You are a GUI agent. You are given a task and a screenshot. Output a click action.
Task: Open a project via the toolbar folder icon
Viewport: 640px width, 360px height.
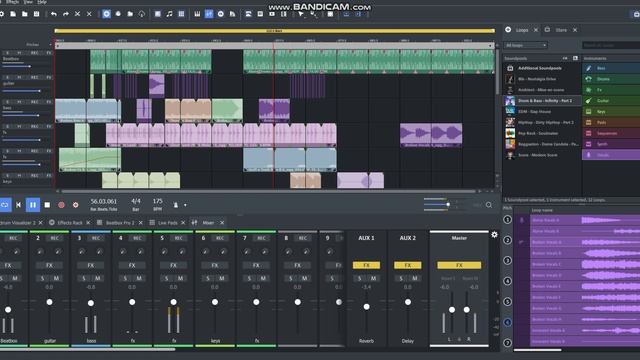[24, 14]
